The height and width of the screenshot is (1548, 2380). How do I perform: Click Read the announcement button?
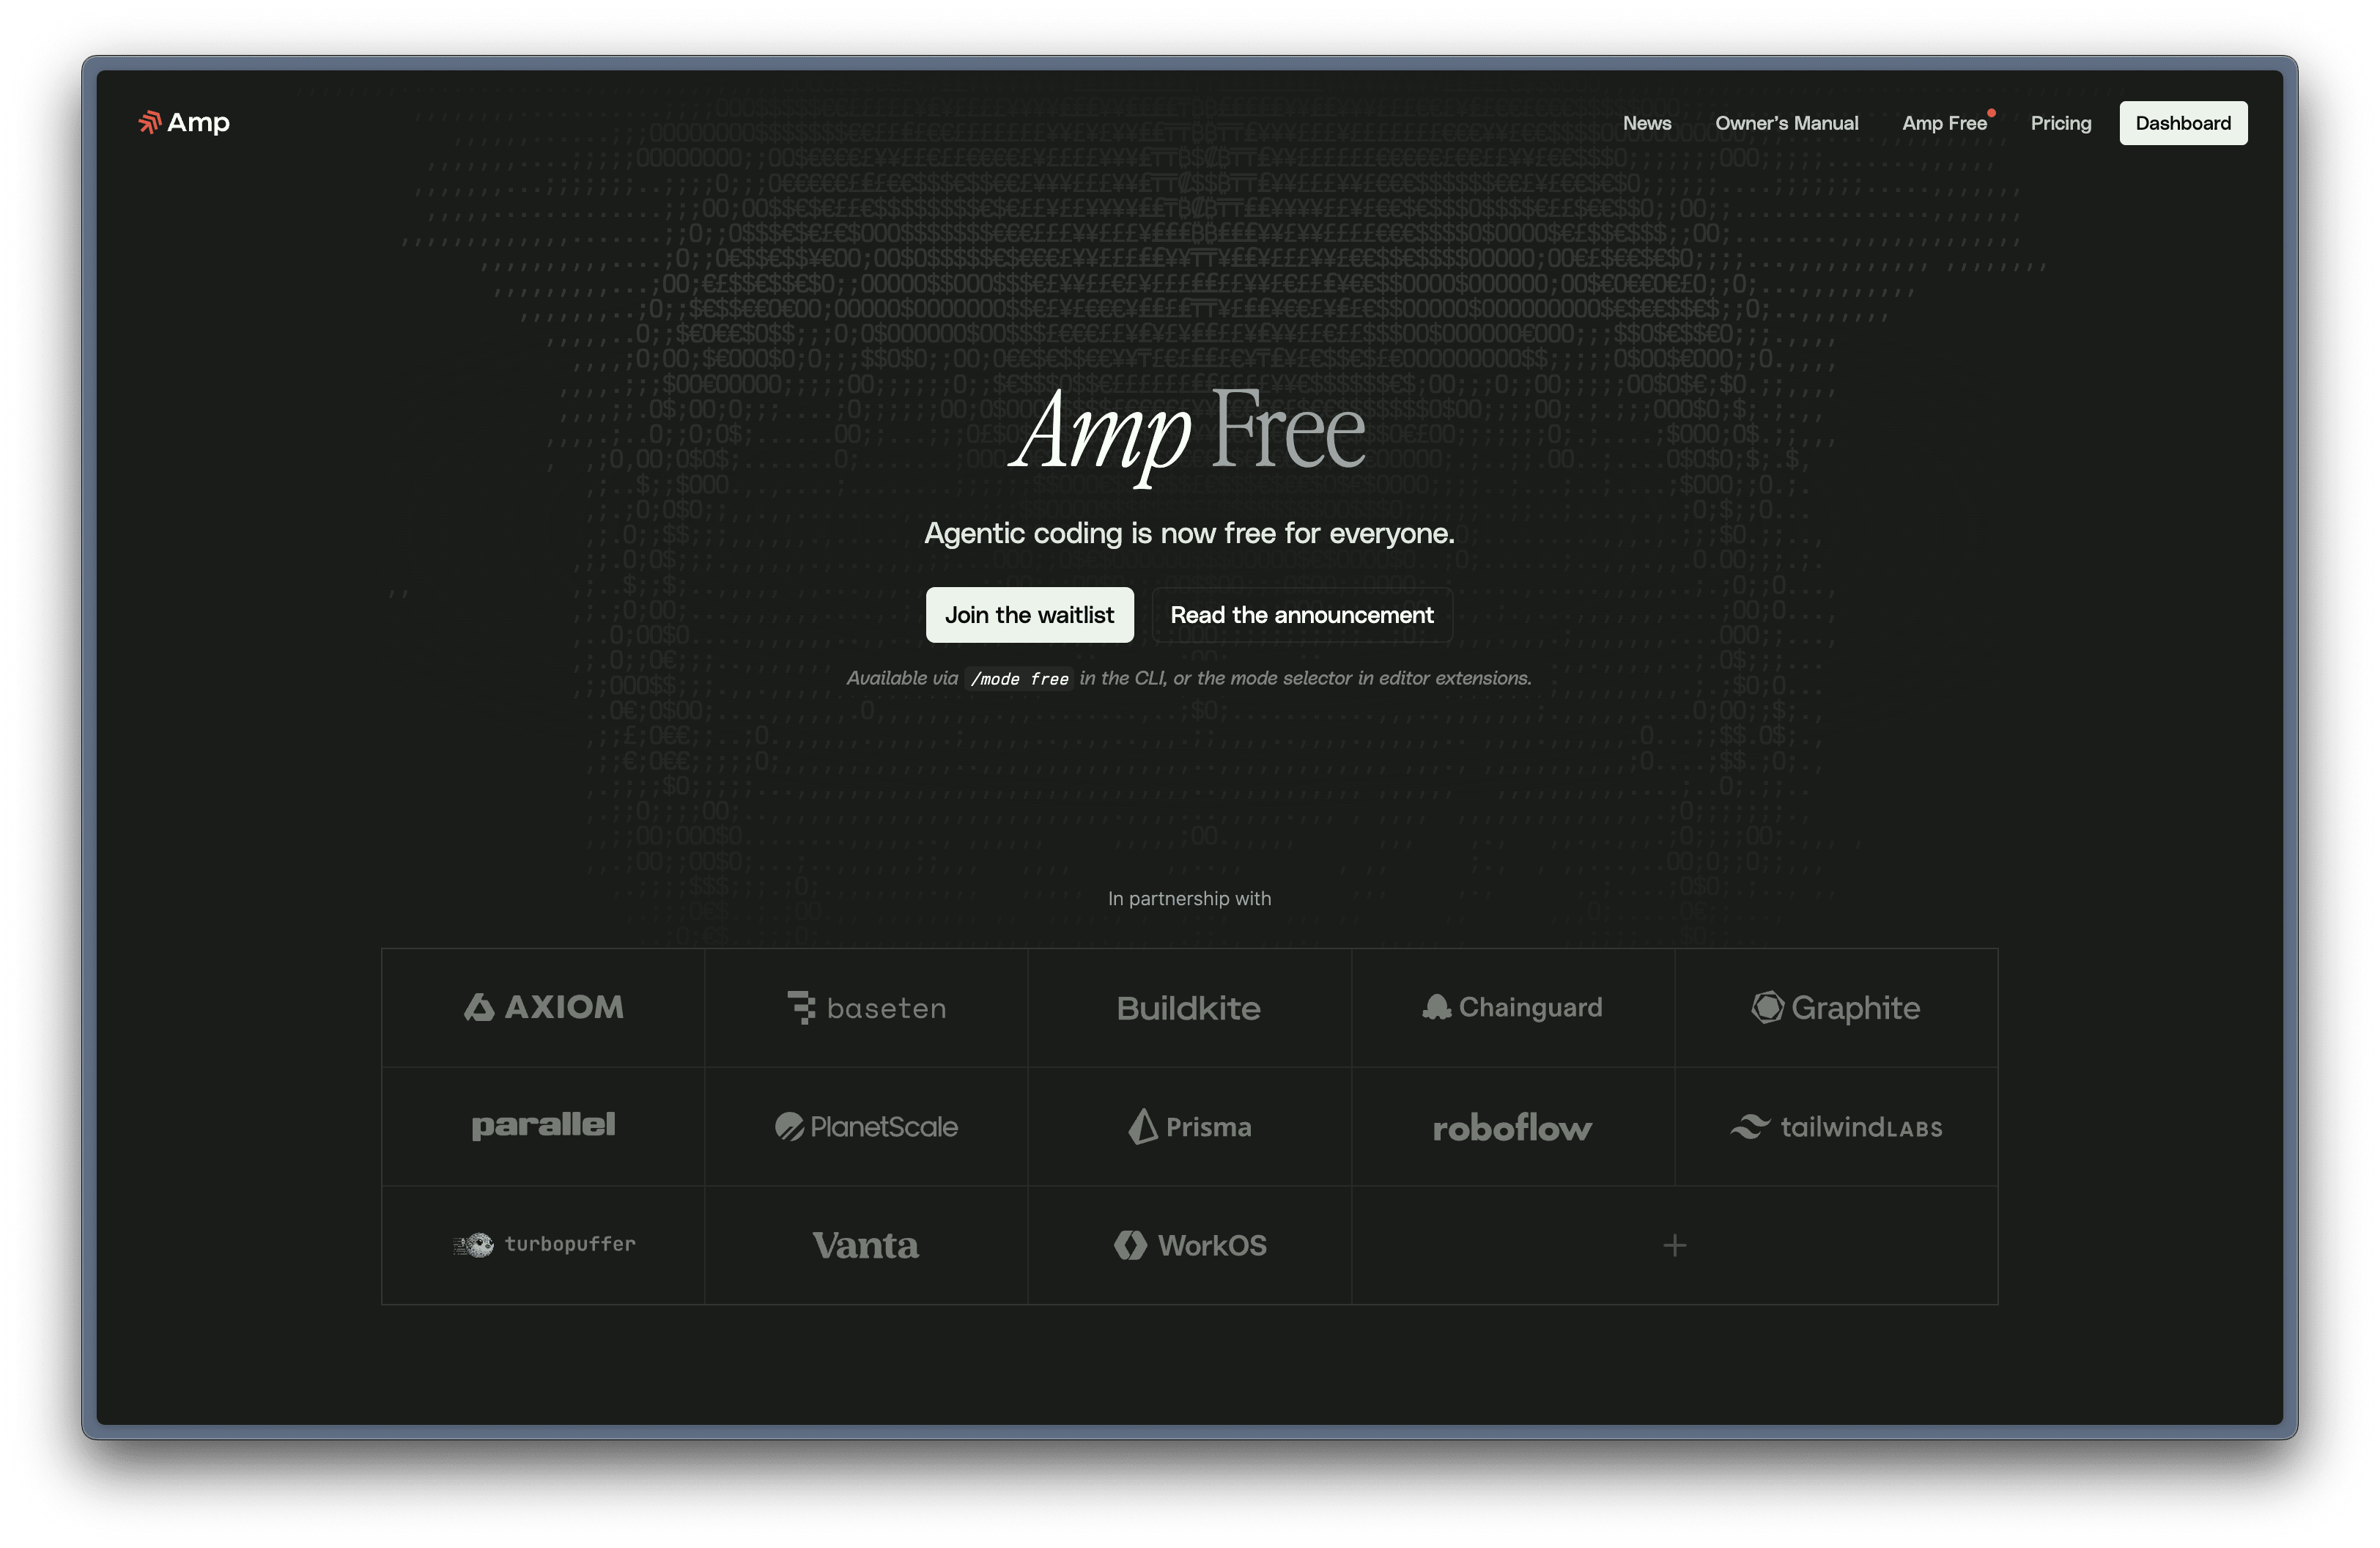click(1301, 615)
